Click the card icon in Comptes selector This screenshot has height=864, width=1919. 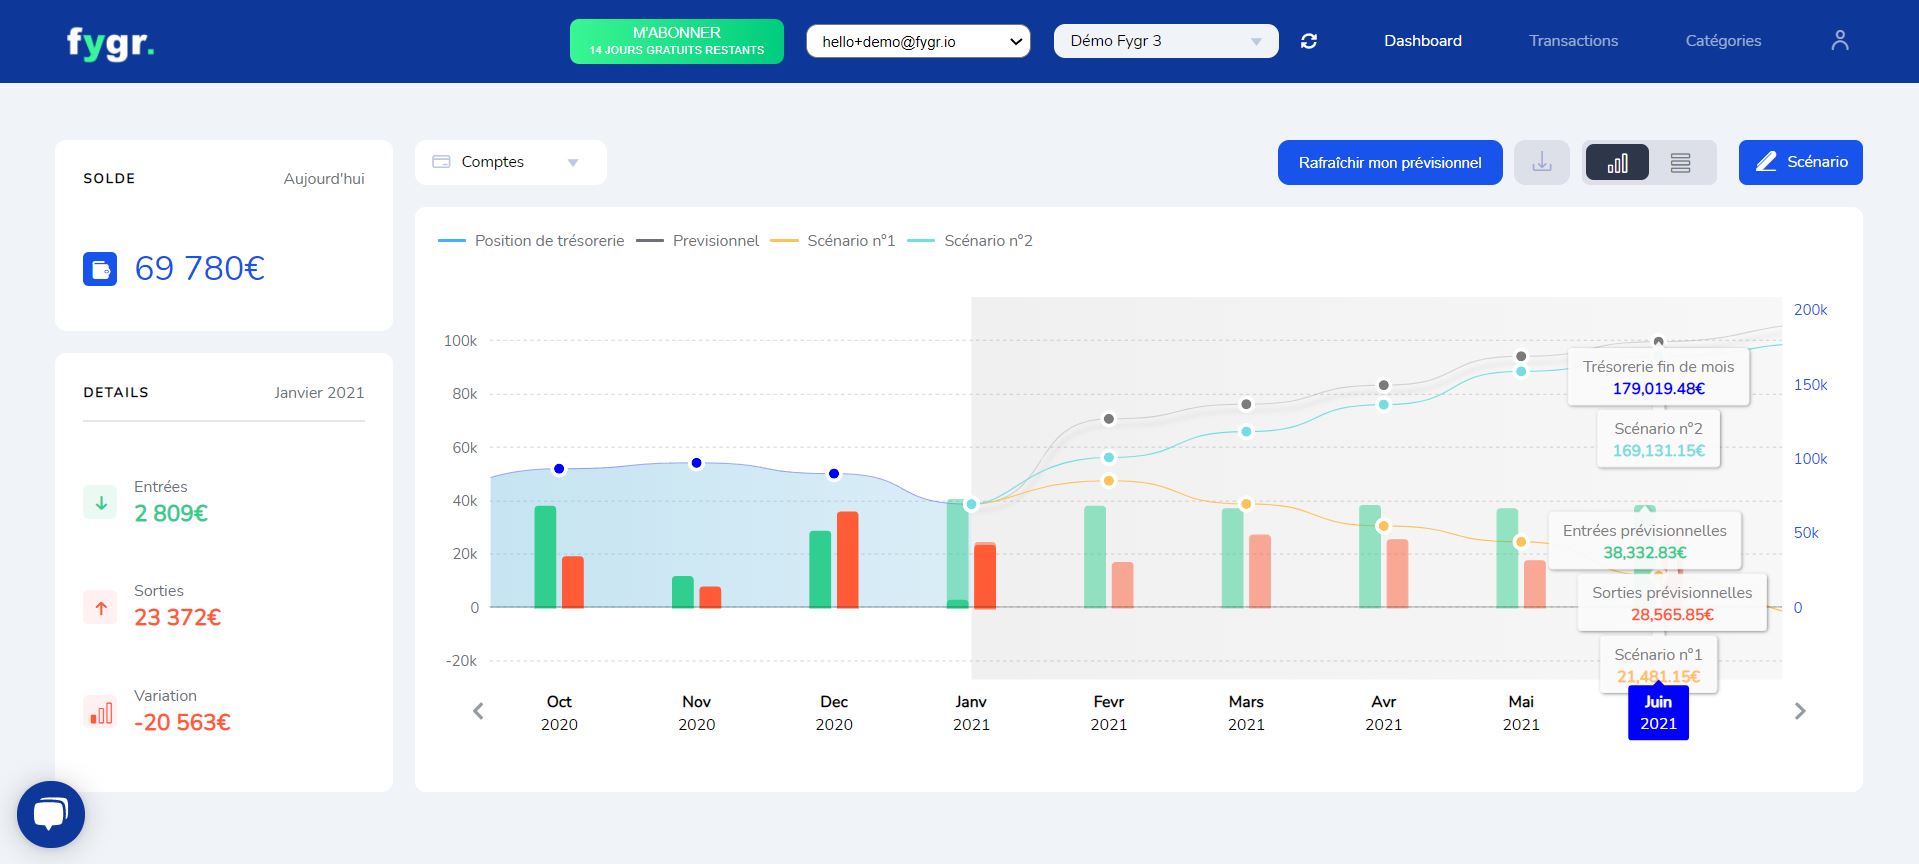pyautogui.click(x=441, y=162)
